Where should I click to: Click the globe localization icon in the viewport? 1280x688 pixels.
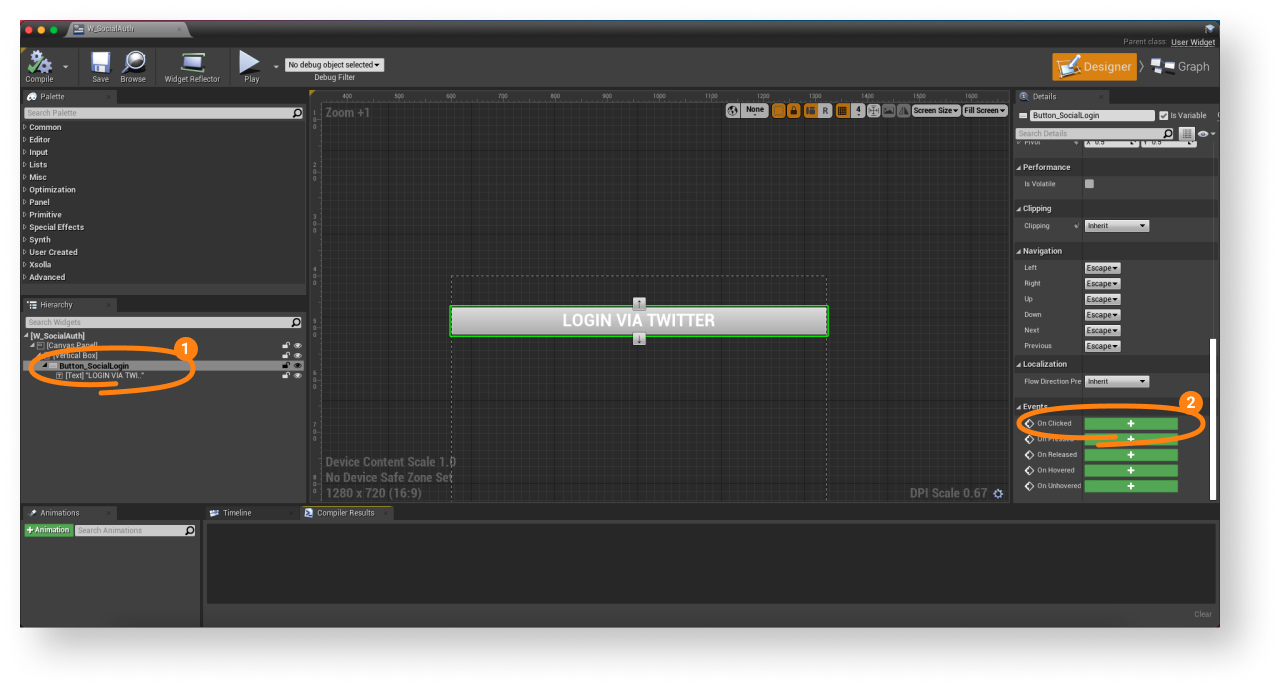point(733,110)
